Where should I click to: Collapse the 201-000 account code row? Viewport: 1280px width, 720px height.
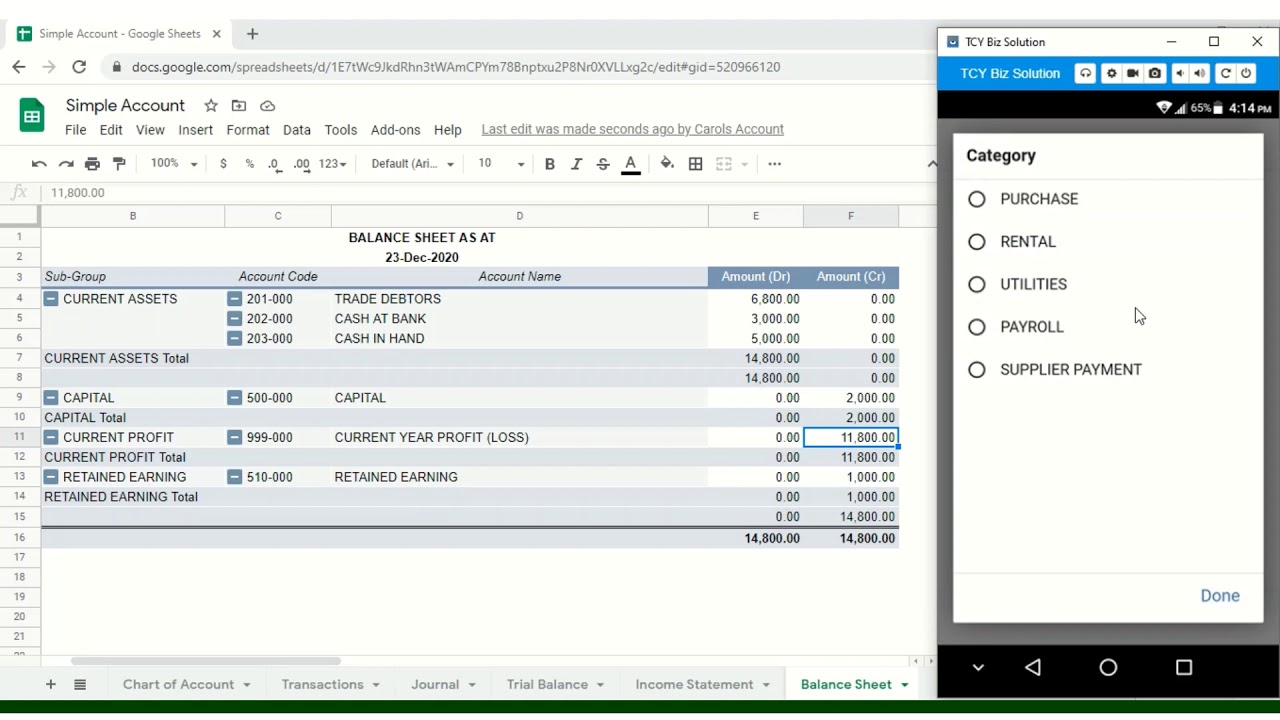(x=234, y=299)
